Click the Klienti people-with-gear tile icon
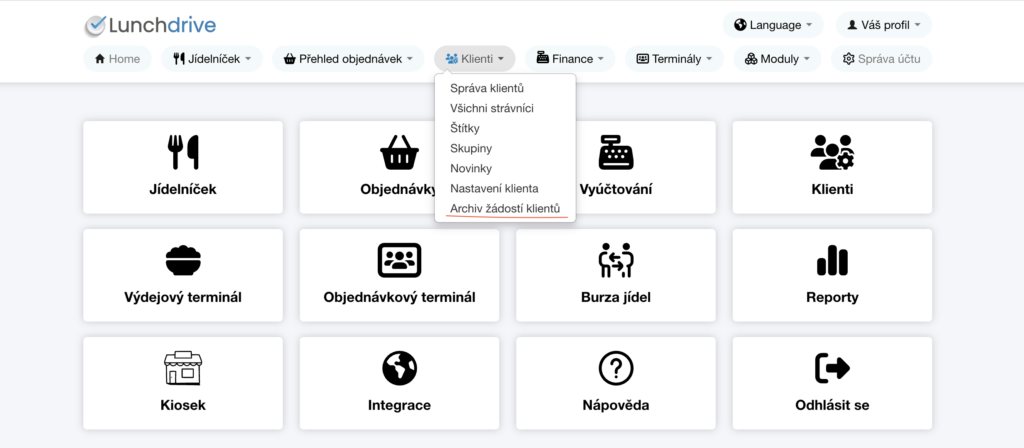Image resolution: width=1024 pixels, height=448 pixels. [831, 151]
